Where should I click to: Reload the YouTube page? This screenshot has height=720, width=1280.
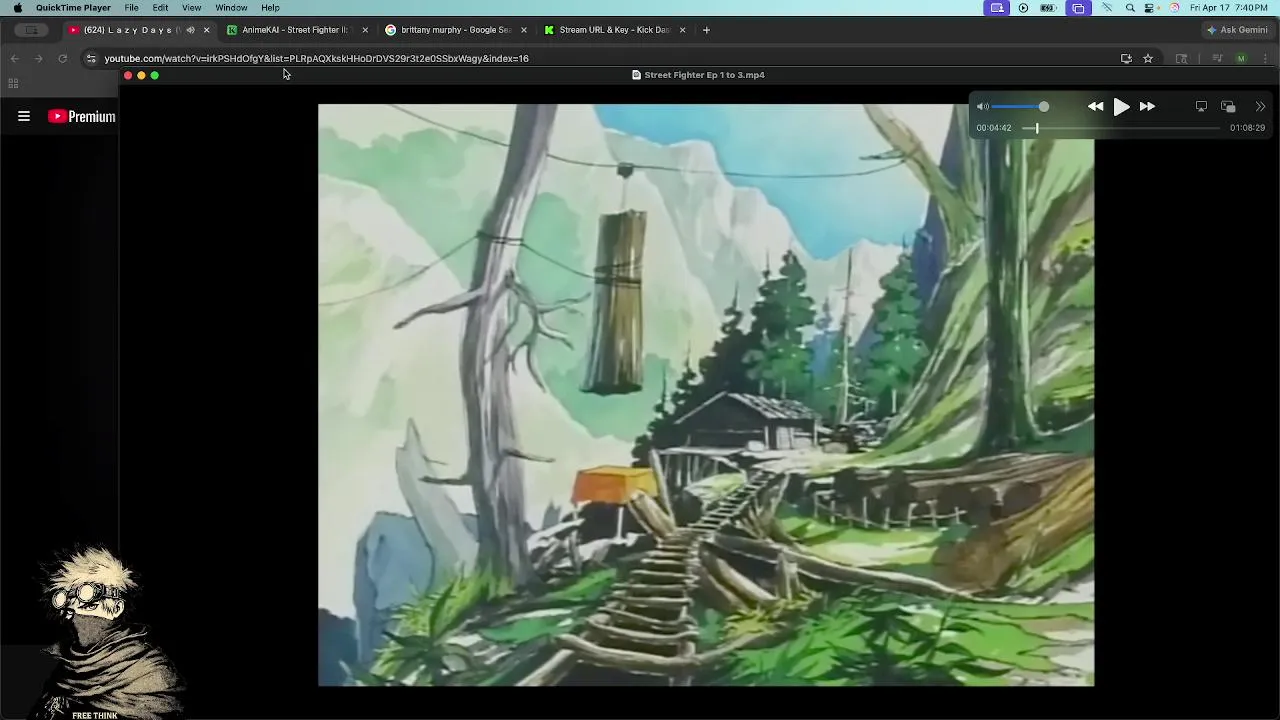(62, 58)
